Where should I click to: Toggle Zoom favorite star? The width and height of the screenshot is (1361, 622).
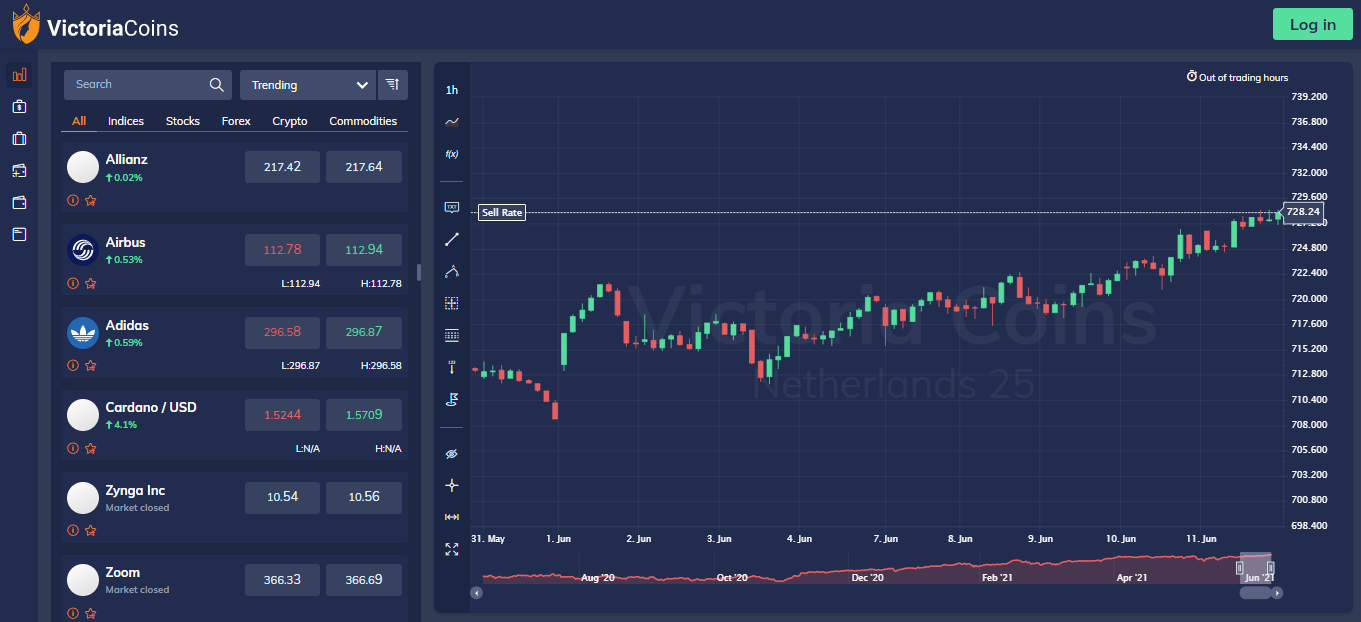pos(90,613)
